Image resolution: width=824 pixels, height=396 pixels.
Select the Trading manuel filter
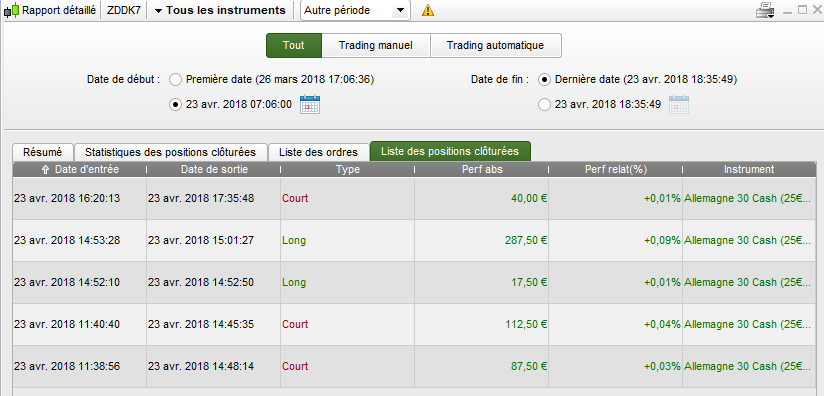pos(376,45)
